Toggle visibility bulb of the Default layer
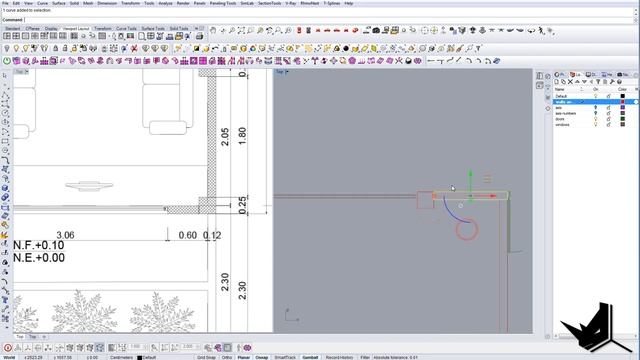640x360 pixels. 596,96
